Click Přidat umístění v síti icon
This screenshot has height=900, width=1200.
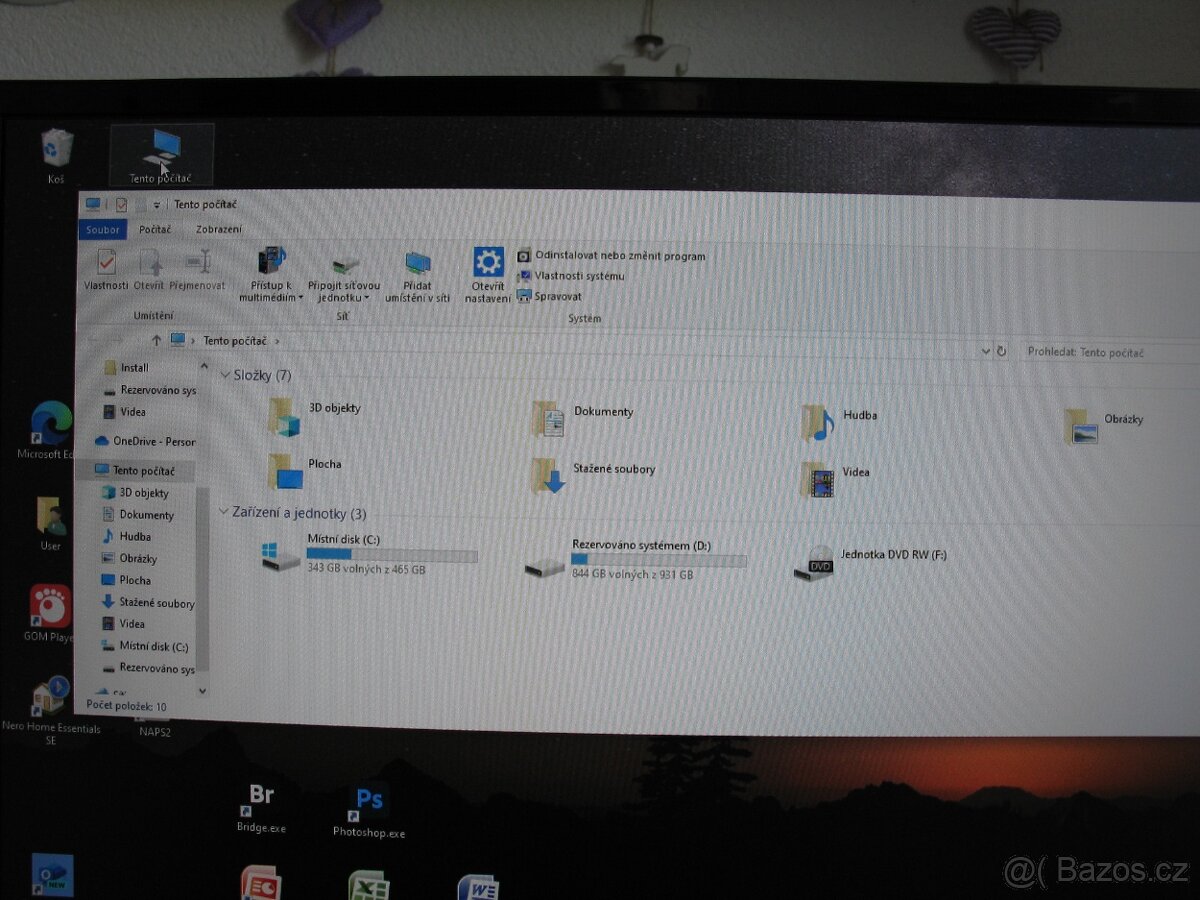[x=417, y=266]
